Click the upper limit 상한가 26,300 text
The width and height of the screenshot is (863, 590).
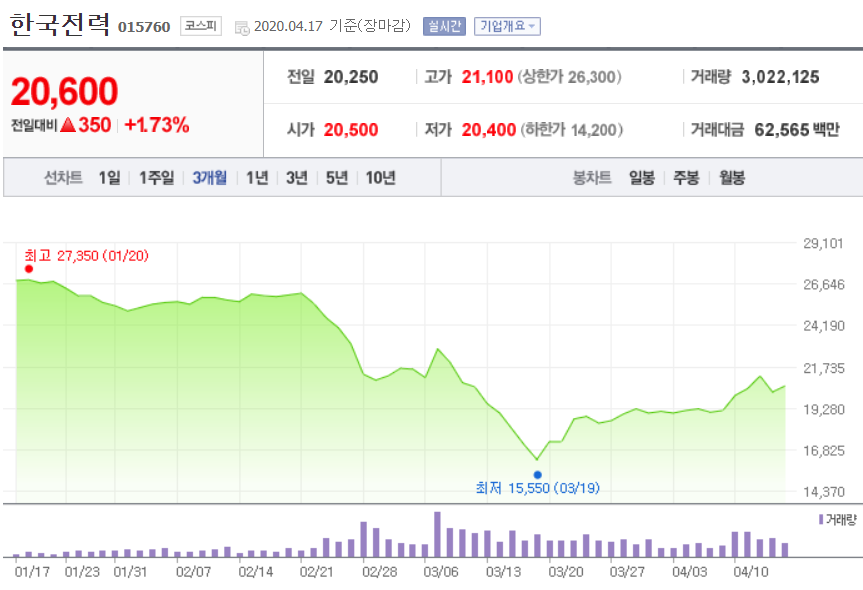coord(570,77)
